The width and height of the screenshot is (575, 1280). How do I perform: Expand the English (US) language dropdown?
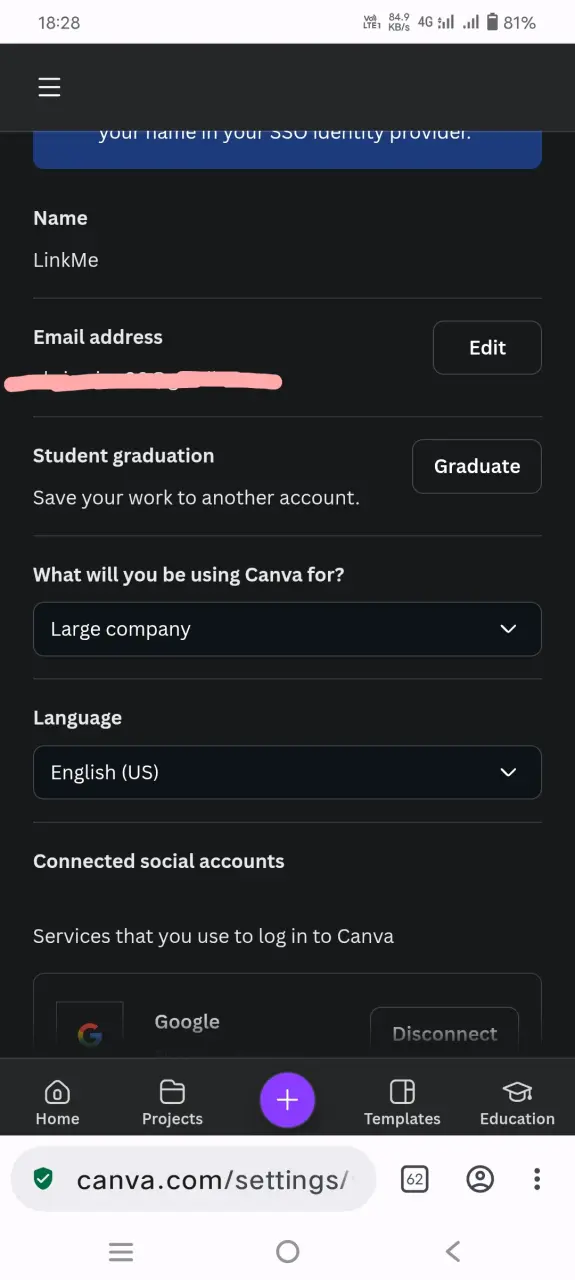(287, 772)
